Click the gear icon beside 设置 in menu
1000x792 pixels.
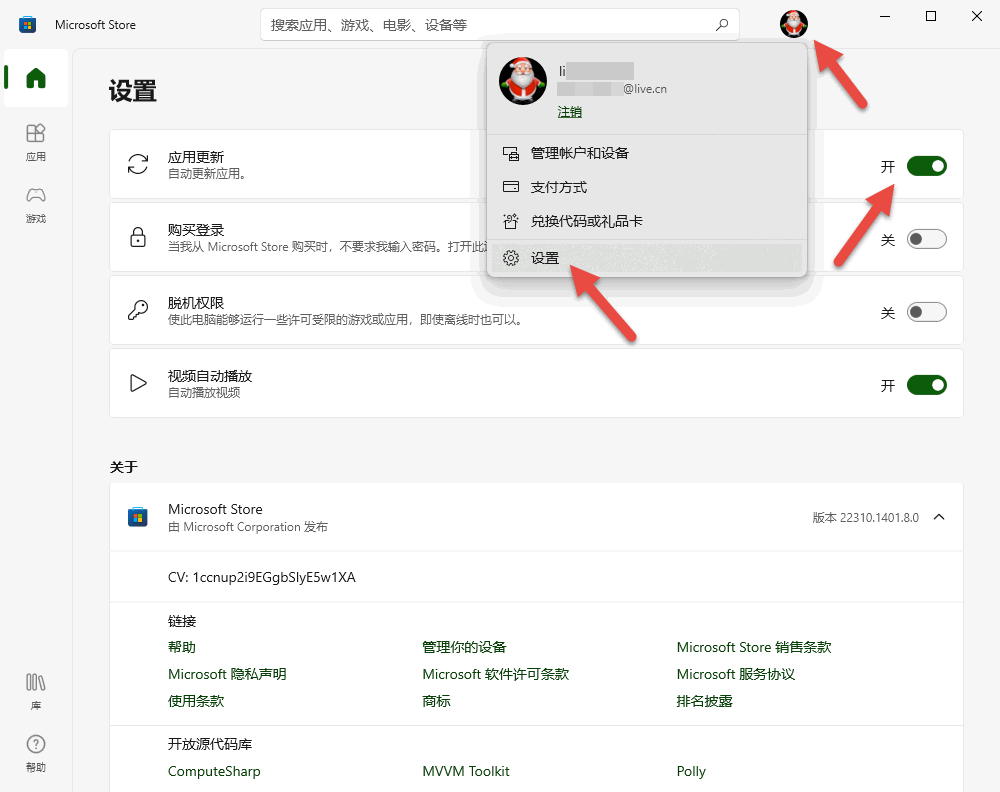pos(511,258)
